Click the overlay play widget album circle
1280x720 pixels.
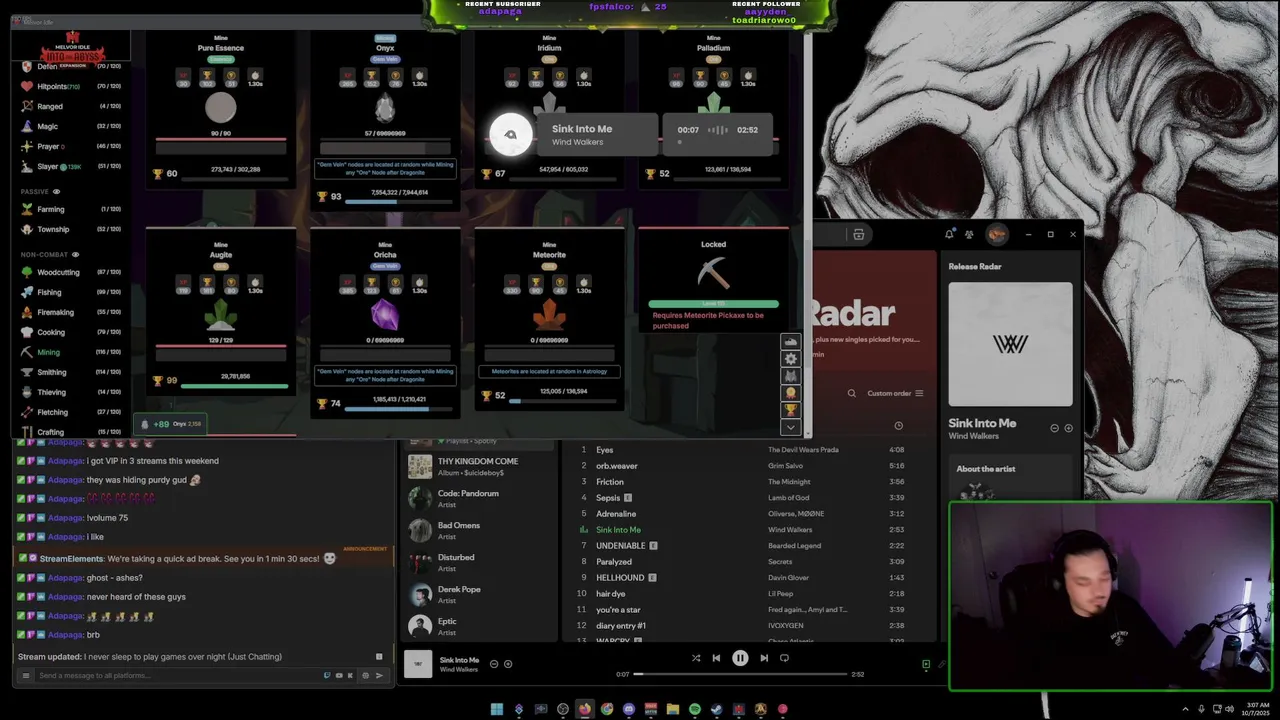[x=511, y=135]
